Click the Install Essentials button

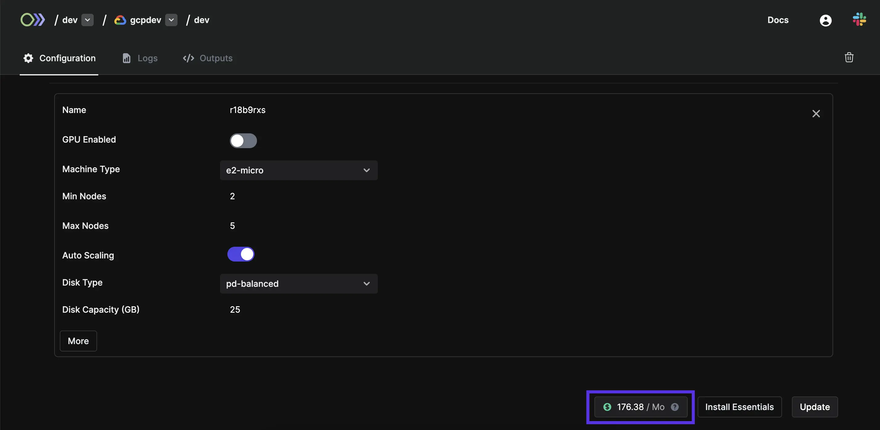pyautogui.click(x=739, y=407)
